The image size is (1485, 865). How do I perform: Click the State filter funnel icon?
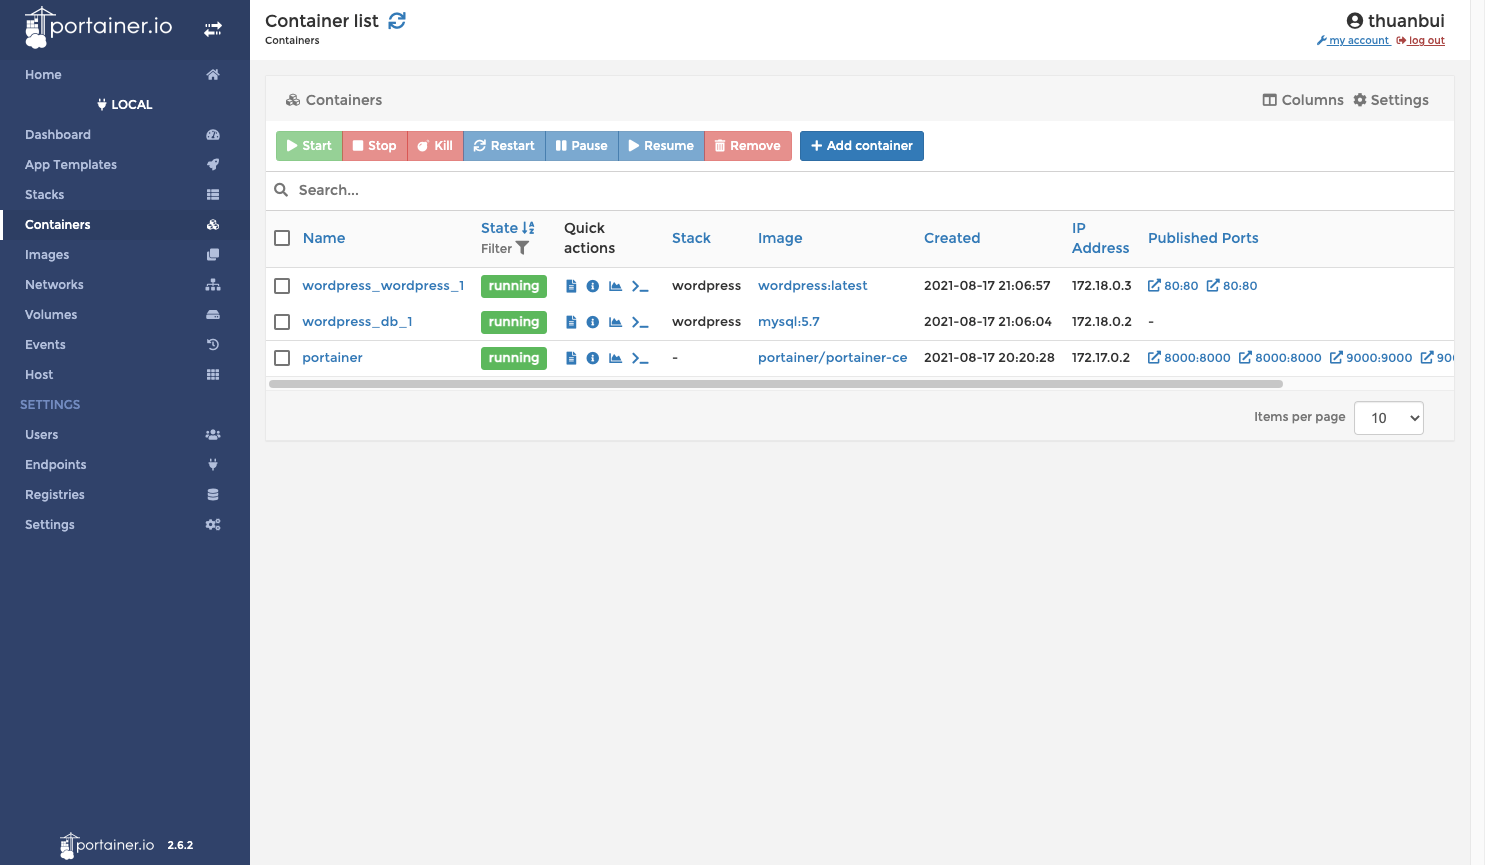pyautogui.click(x=522, y=248)
